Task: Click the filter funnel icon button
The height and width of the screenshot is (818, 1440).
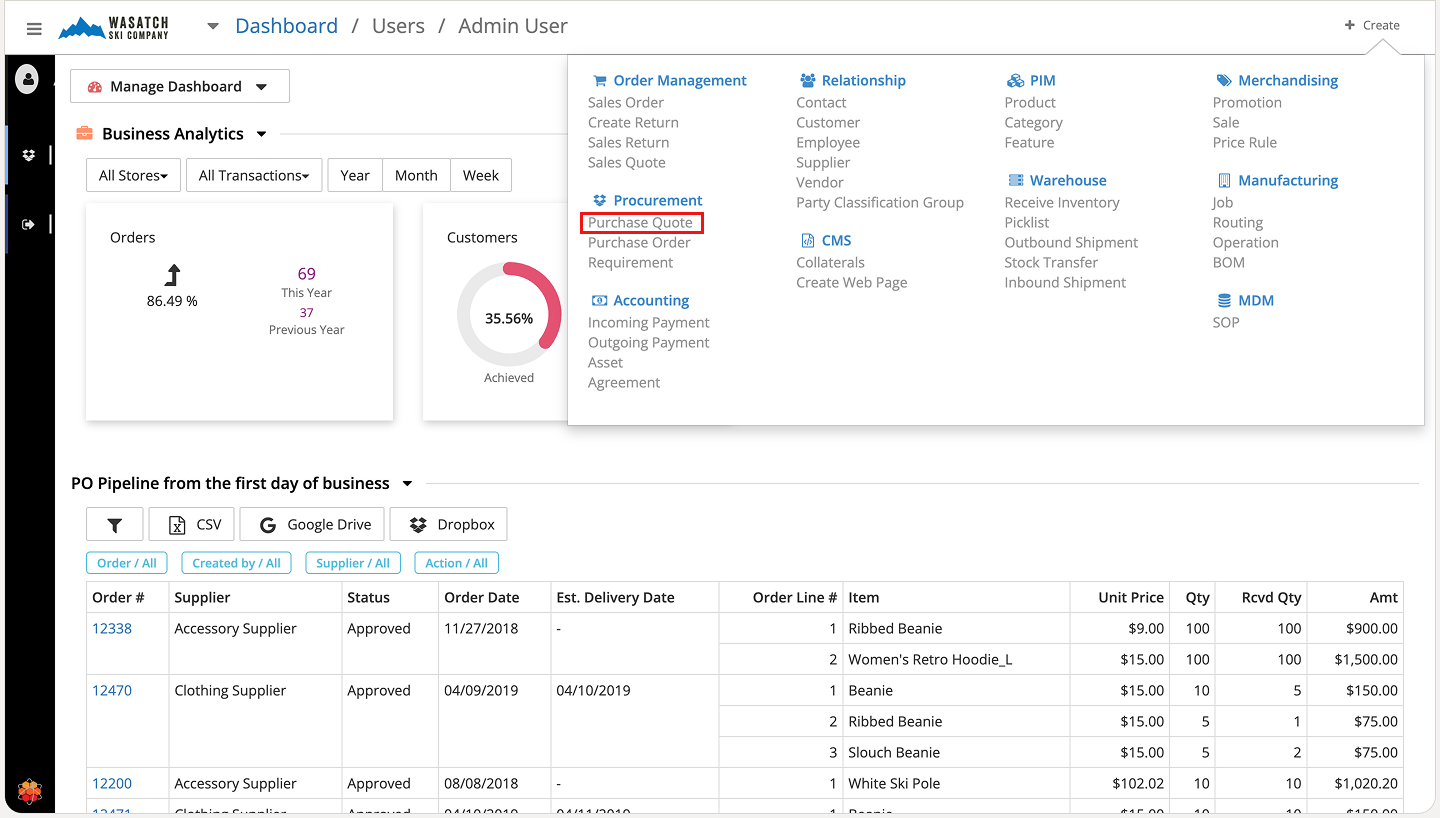Action: click(114, 524)
